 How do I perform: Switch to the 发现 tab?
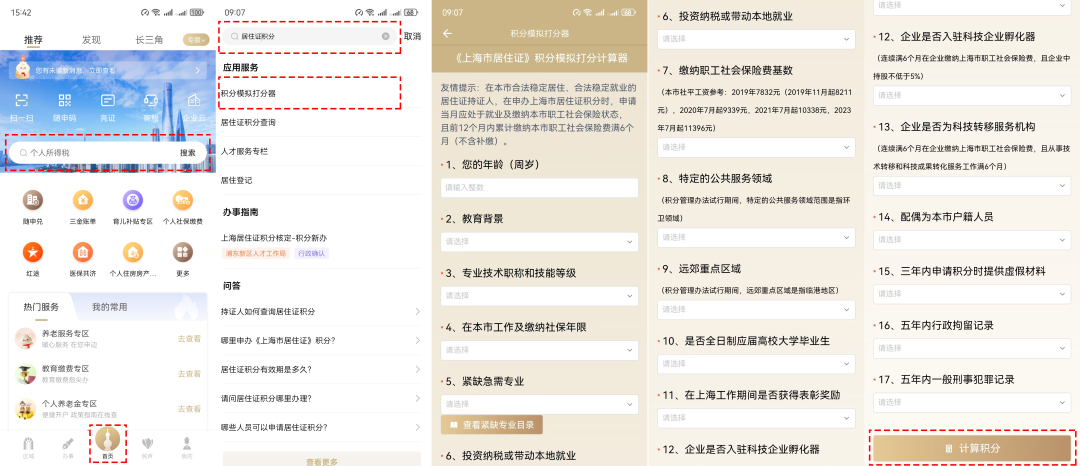[91, 40]
